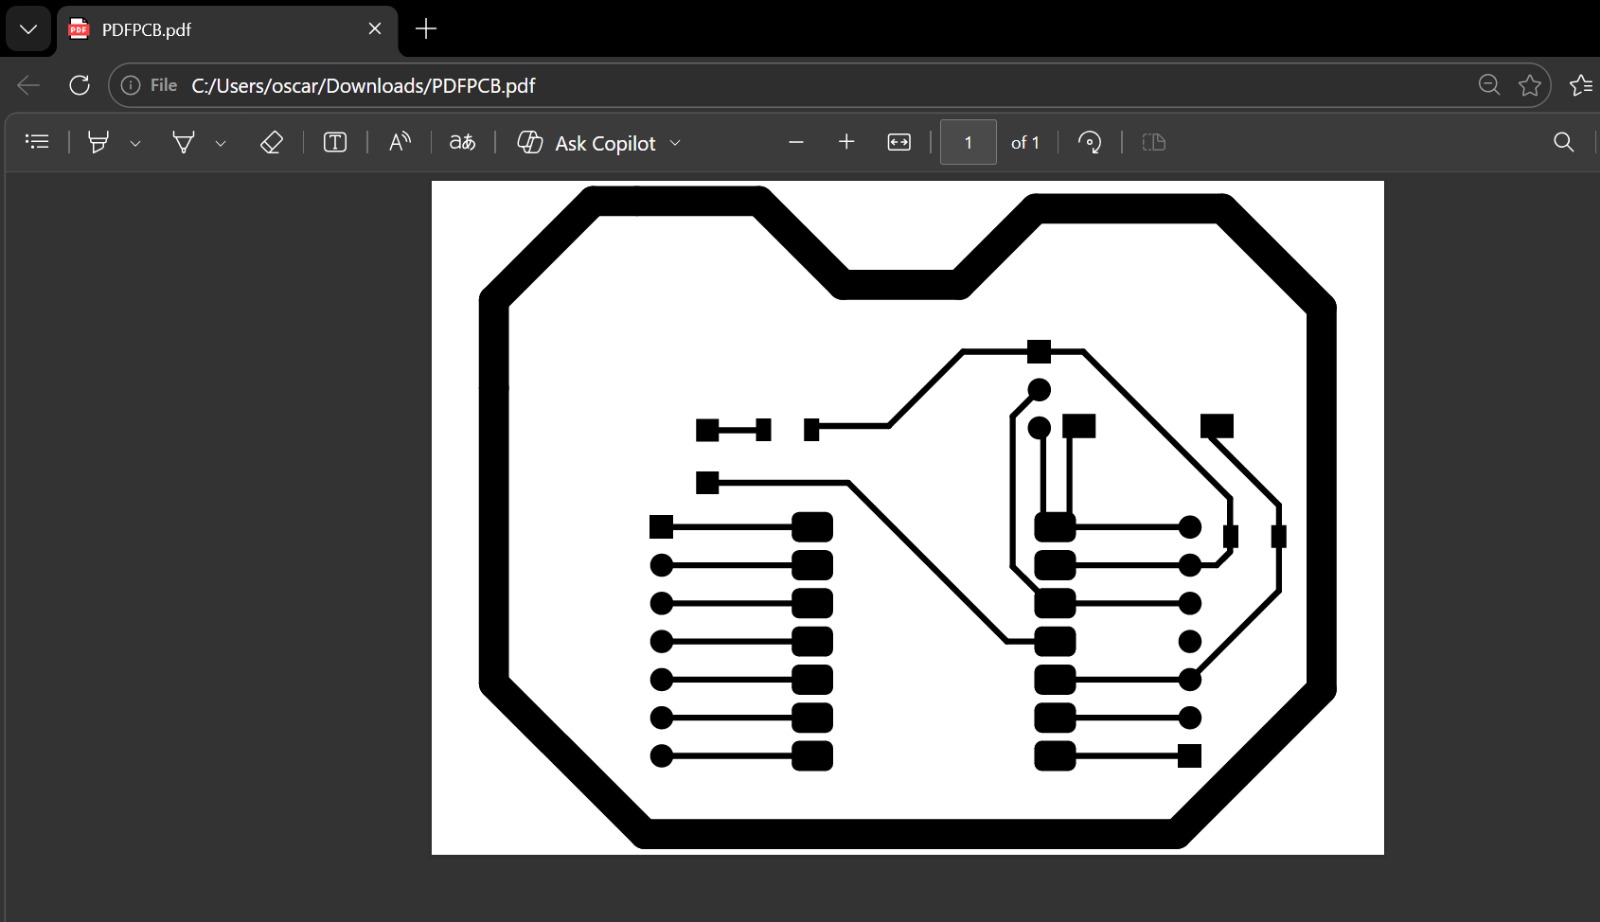Select the Highlight tool
The height and width of the screenshot is (922, 1600).
pos(98,142)
